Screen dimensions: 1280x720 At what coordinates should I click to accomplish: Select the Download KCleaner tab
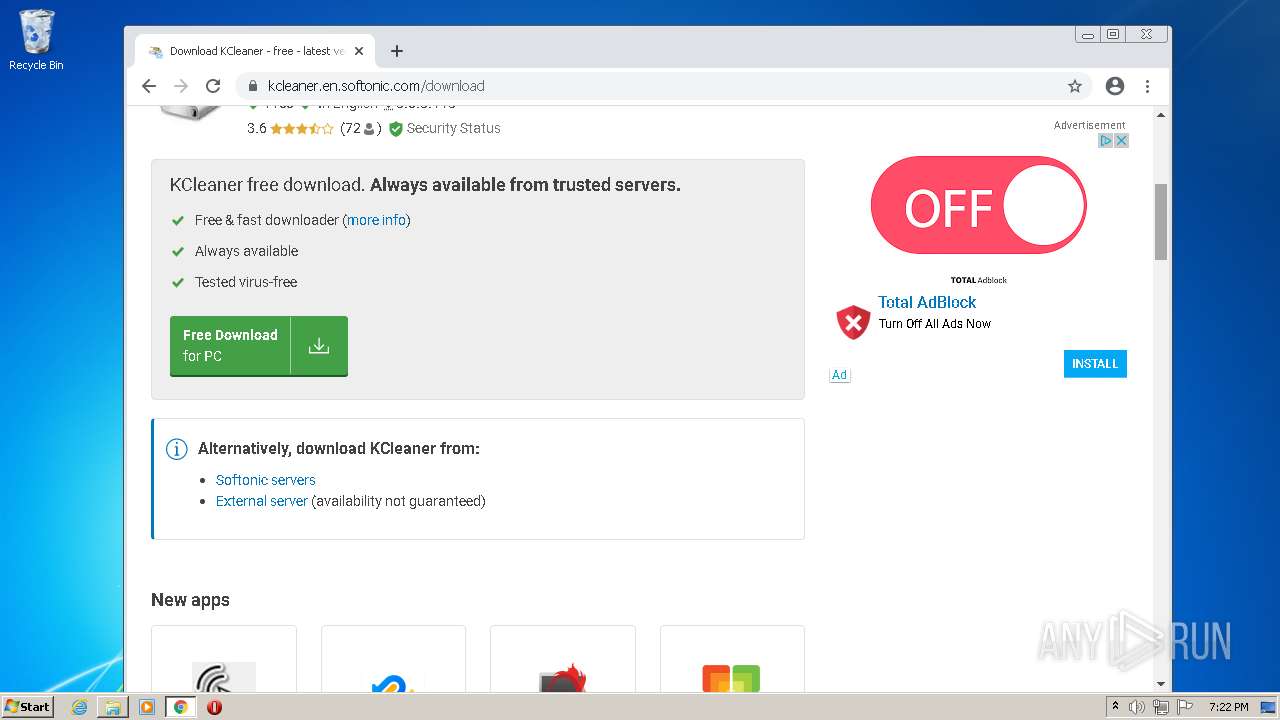[x=256, y=51]
